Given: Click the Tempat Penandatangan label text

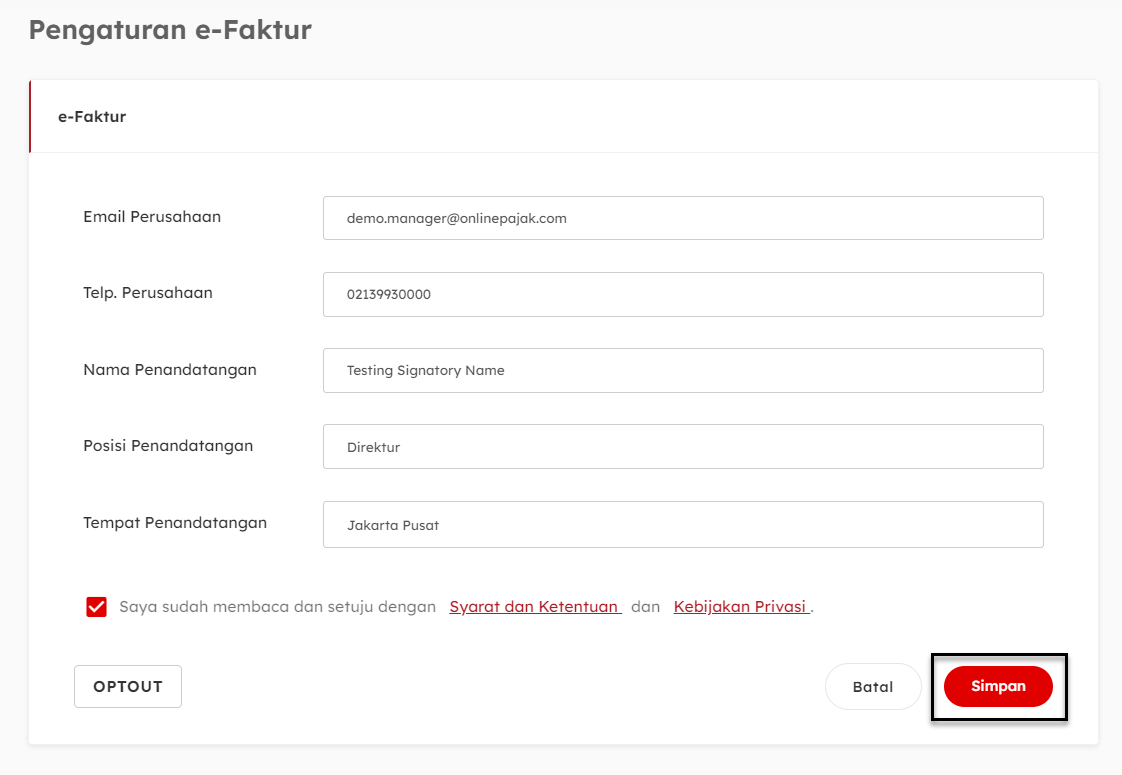Looking at the screenshot, I should coord(175,523).
